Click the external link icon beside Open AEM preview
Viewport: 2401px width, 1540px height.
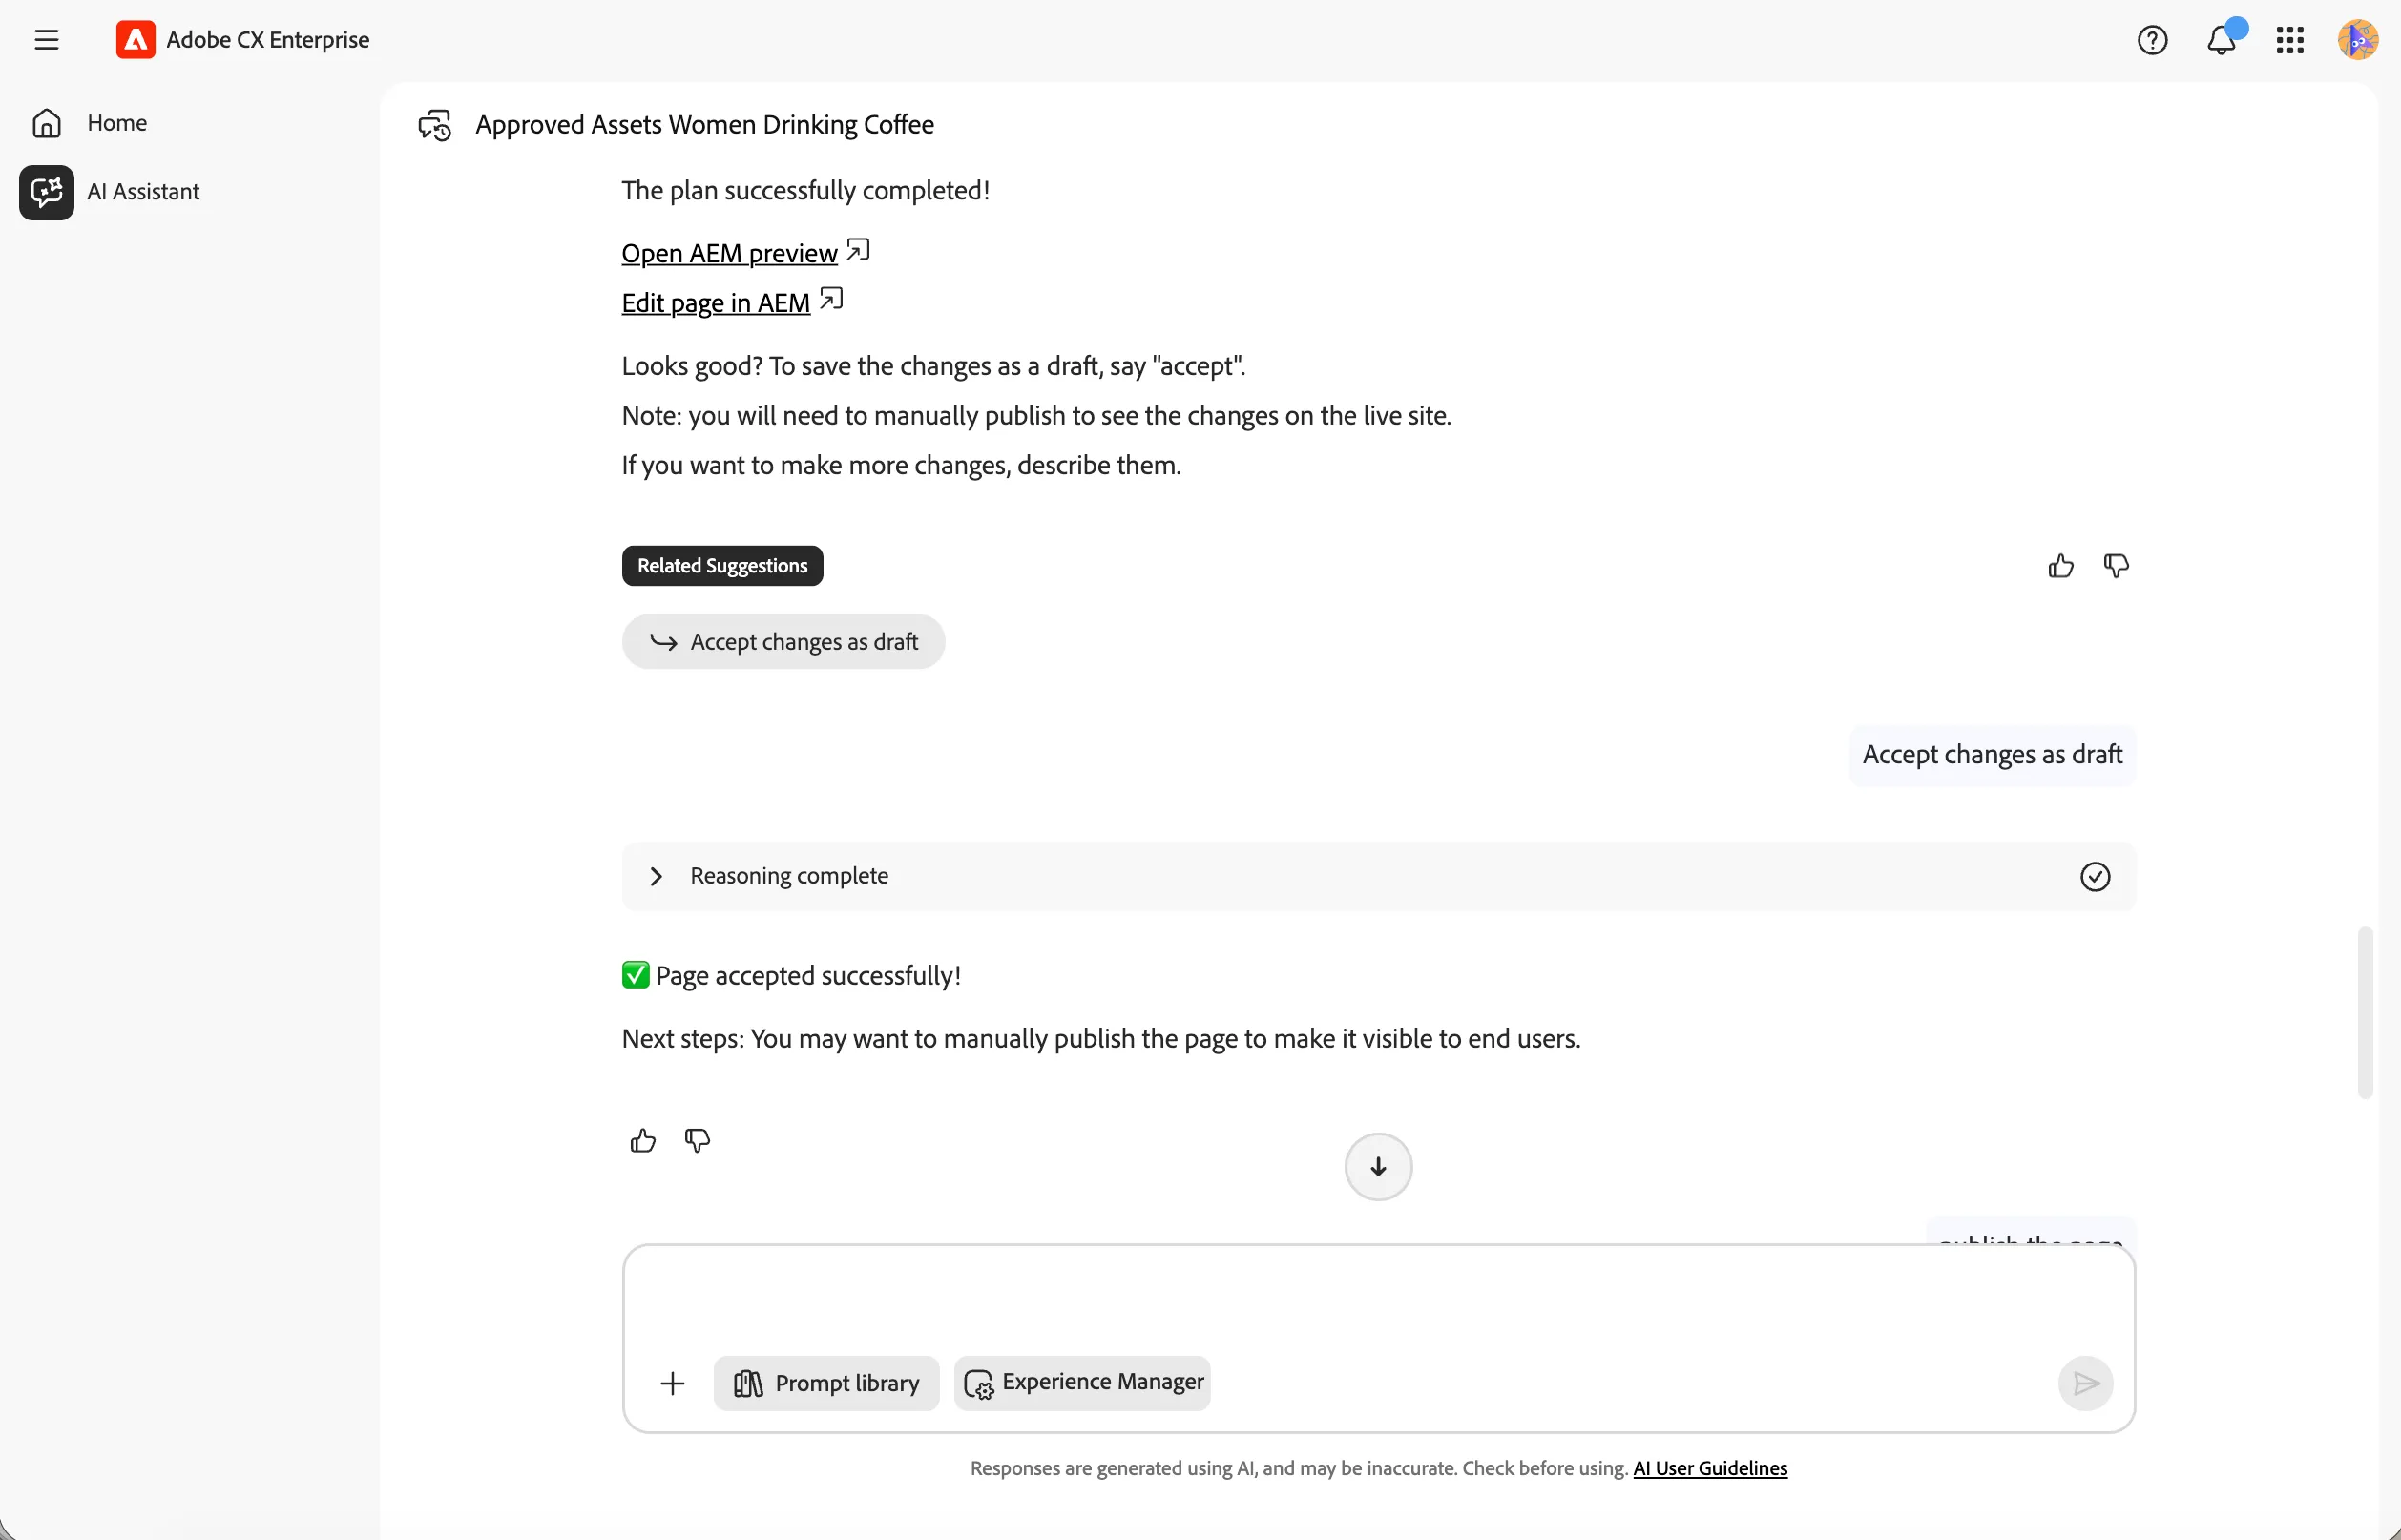click(x=858, y=250)
